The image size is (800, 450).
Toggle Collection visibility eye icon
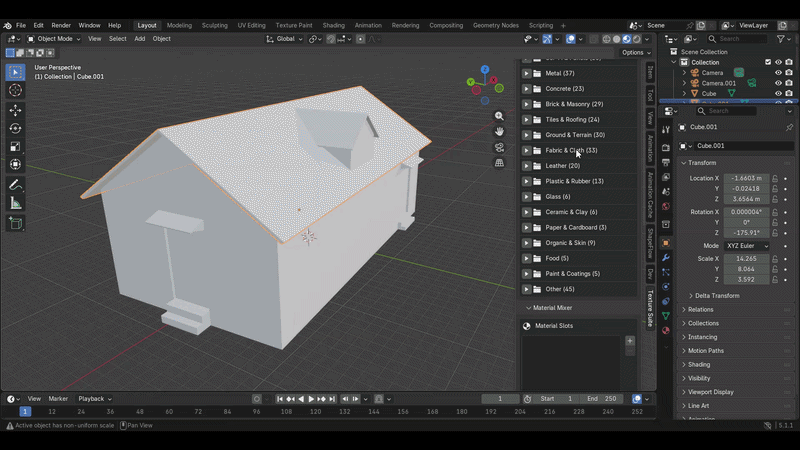coord(778,62)
